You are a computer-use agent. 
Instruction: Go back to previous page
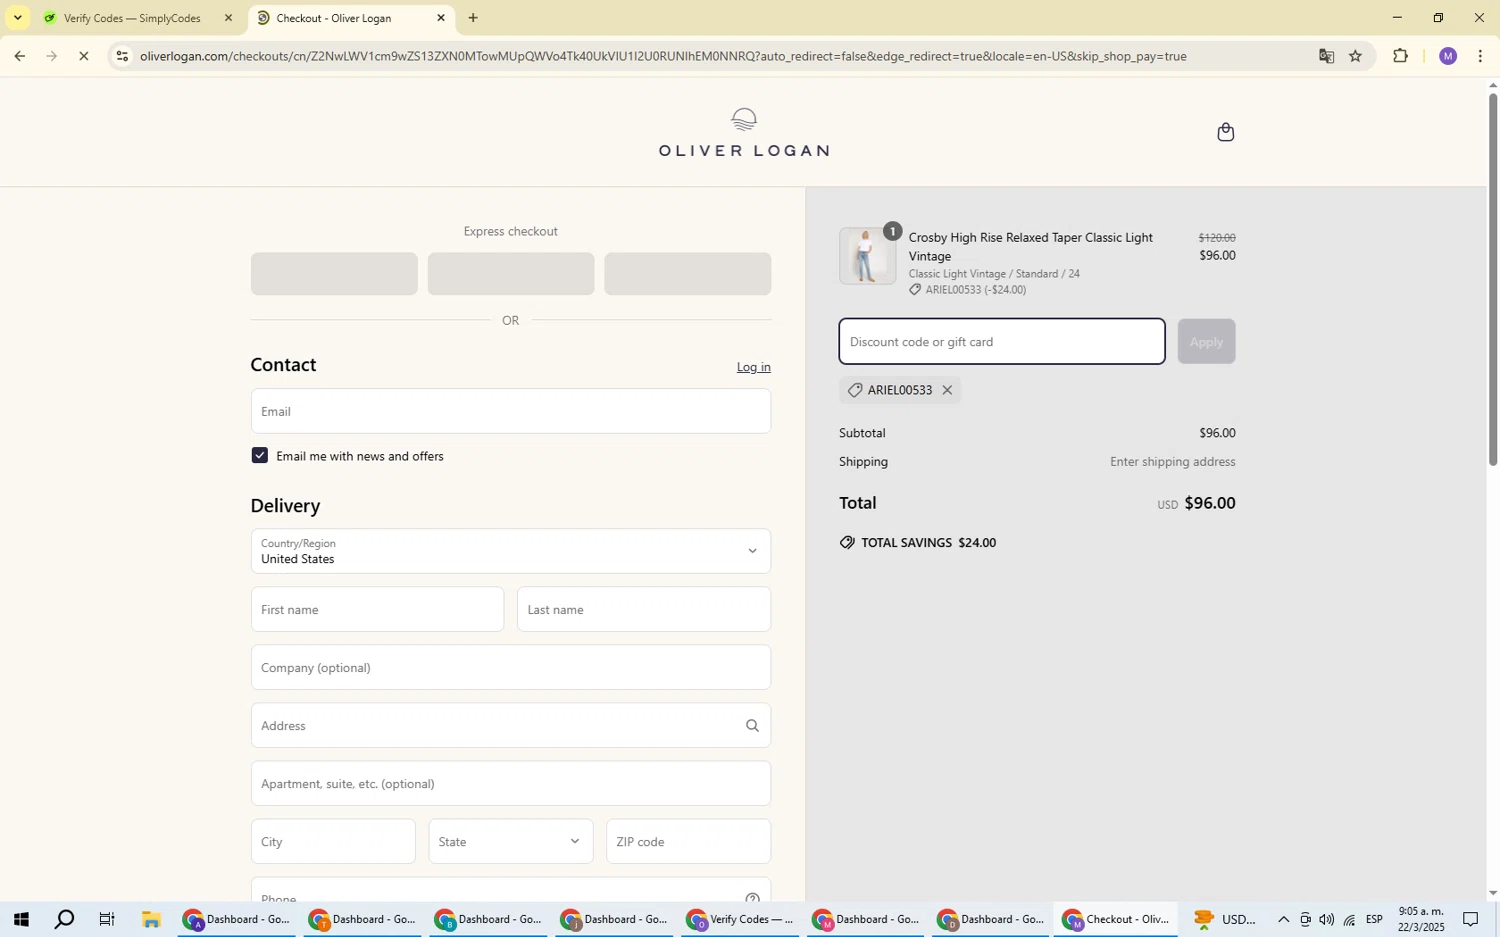19,56
